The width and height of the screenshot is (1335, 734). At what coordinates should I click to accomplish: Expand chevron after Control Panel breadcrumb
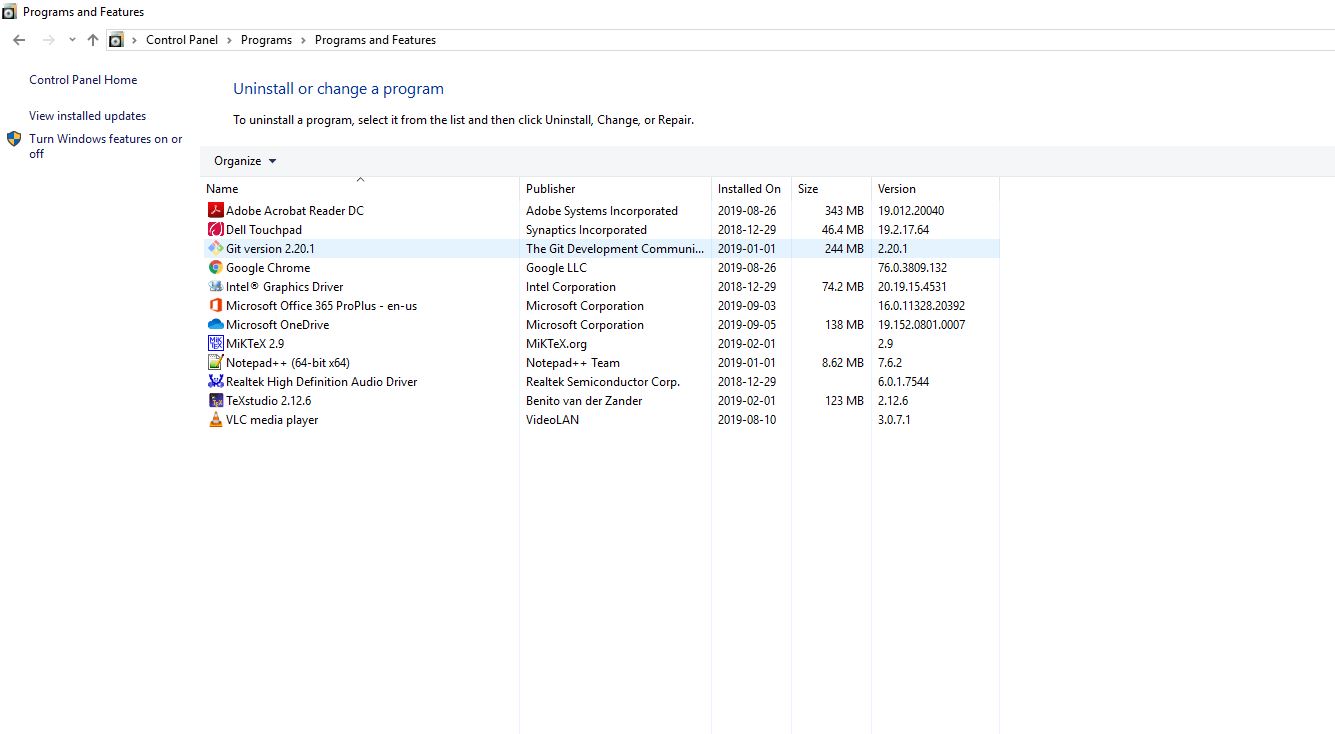click(229, 40)
